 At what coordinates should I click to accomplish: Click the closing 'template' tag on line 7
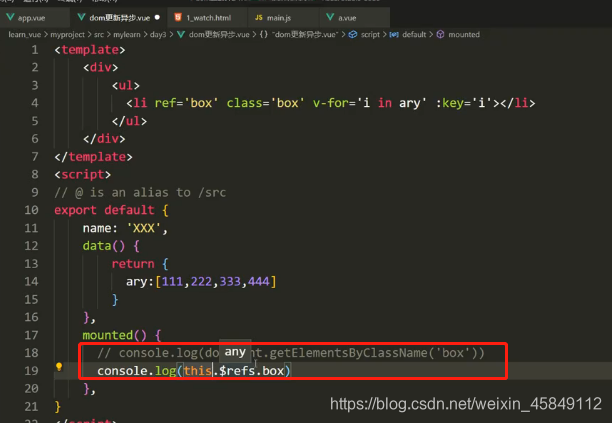click(93, 157)
